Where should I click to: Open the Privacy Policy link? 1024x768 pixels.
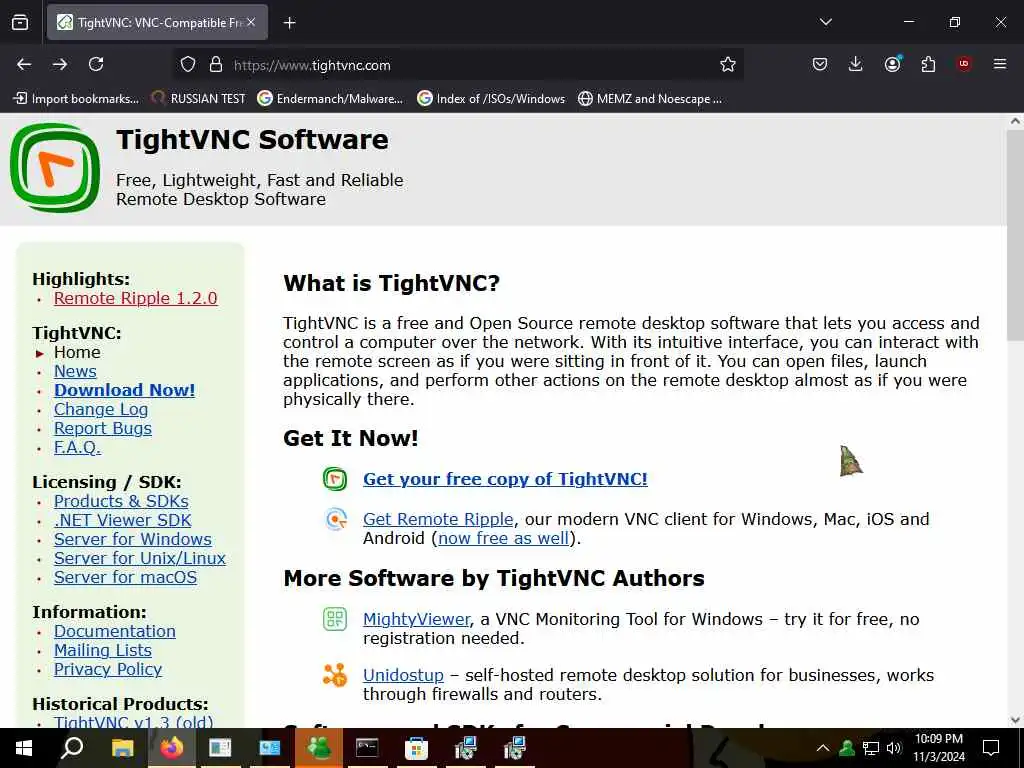pos(108,669)
